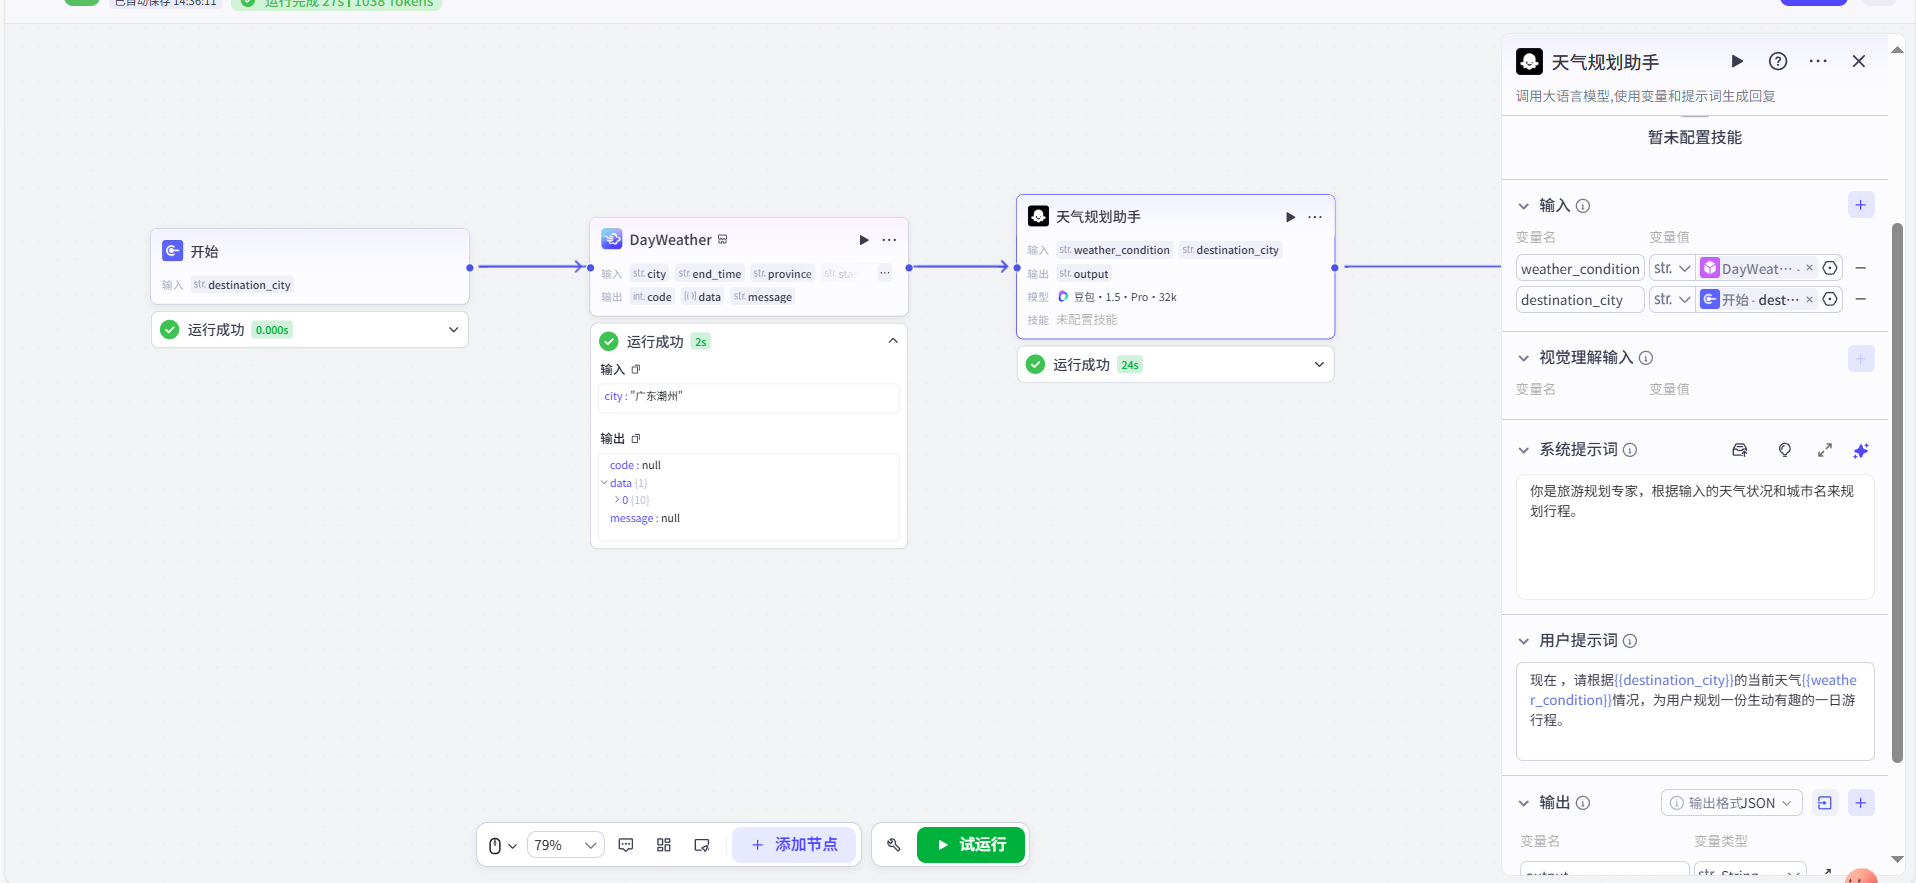Add a new input variable in 输入 section
This screenshot has width=1916, height=883.
(1860, 205)
